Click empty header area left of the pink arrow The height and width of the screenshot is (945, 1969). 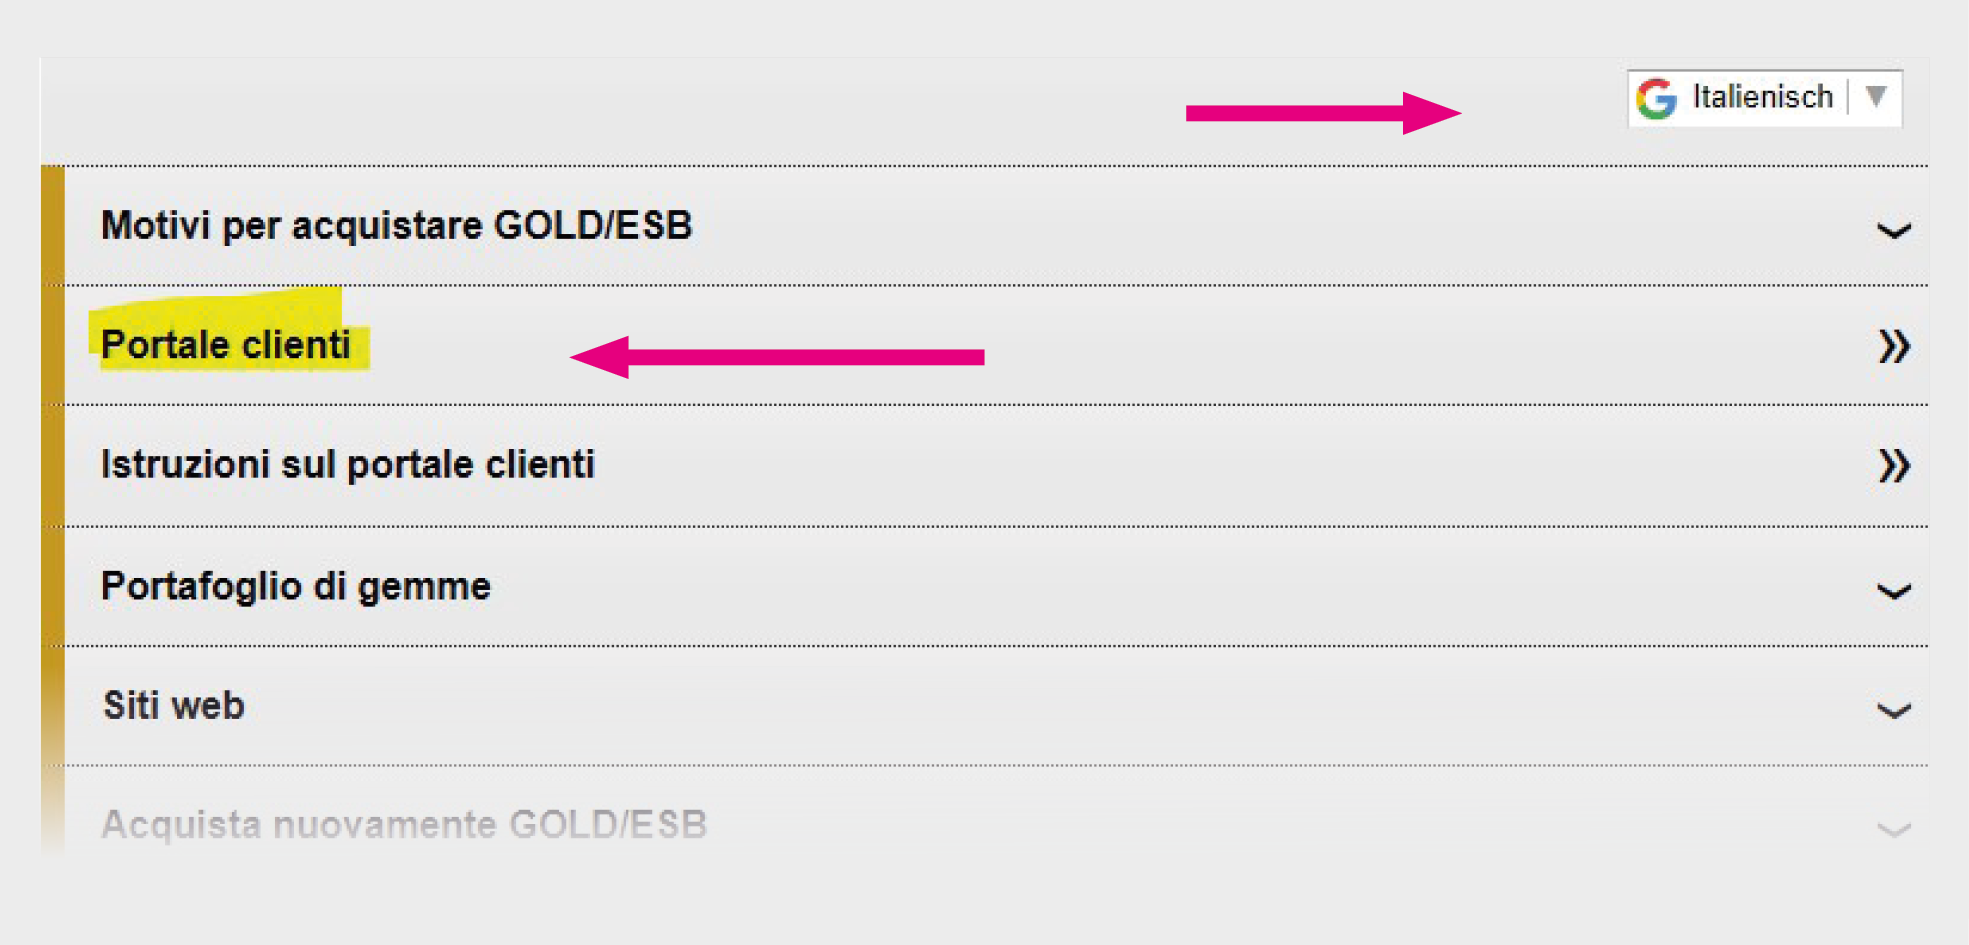600,112
